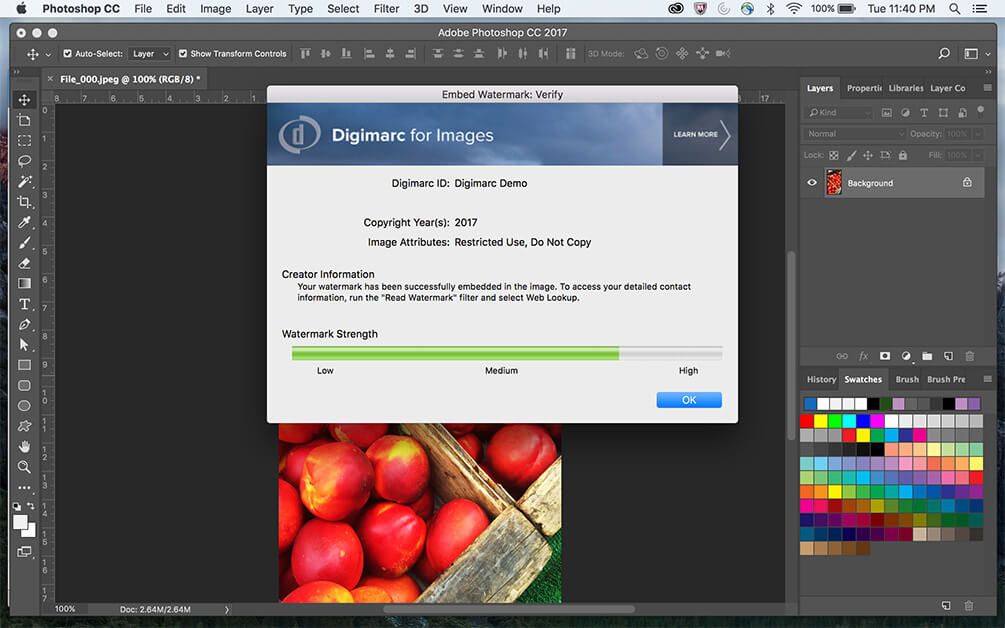The height and width of the screenshot is (628, 1005).
Task: Select the Horizontal Type tool
Action: tap(24, 304)
